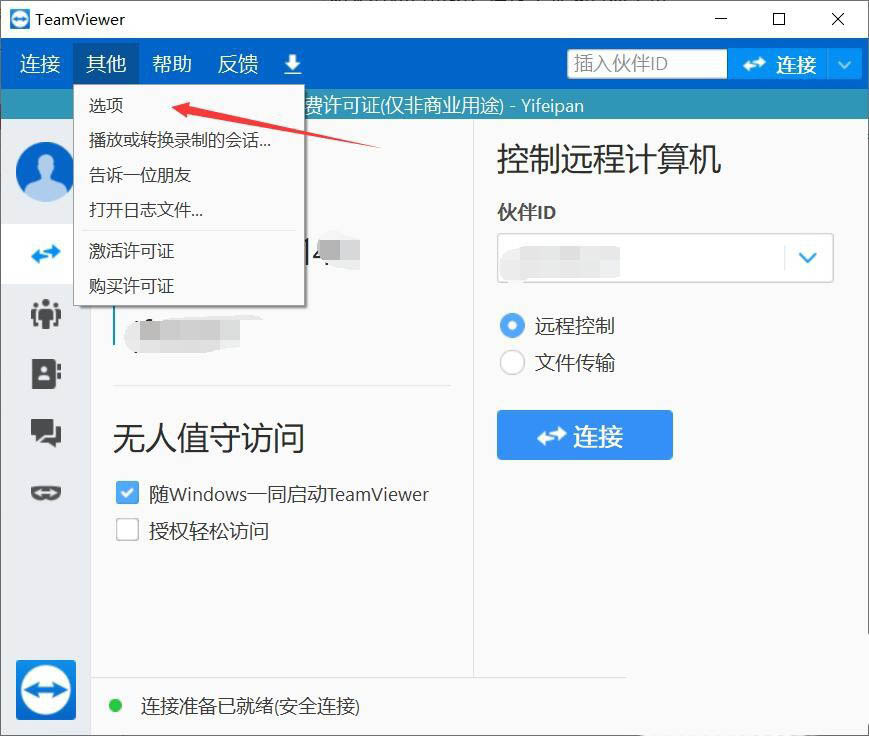
Task: Click the 无人值守访问 heading
Action: click(x=209, y=438)
